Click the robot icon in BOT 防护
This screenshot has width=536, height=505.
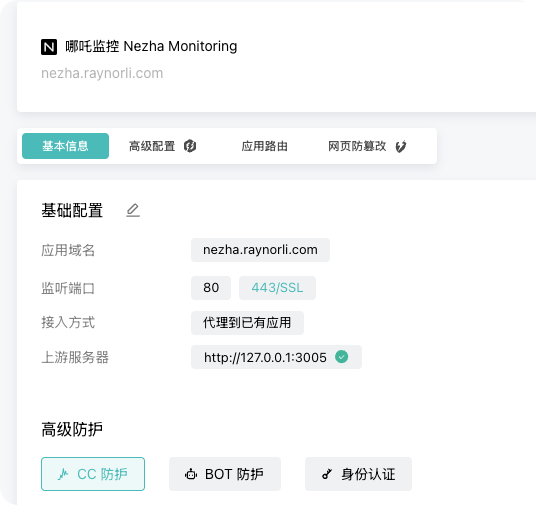point(191,474)
